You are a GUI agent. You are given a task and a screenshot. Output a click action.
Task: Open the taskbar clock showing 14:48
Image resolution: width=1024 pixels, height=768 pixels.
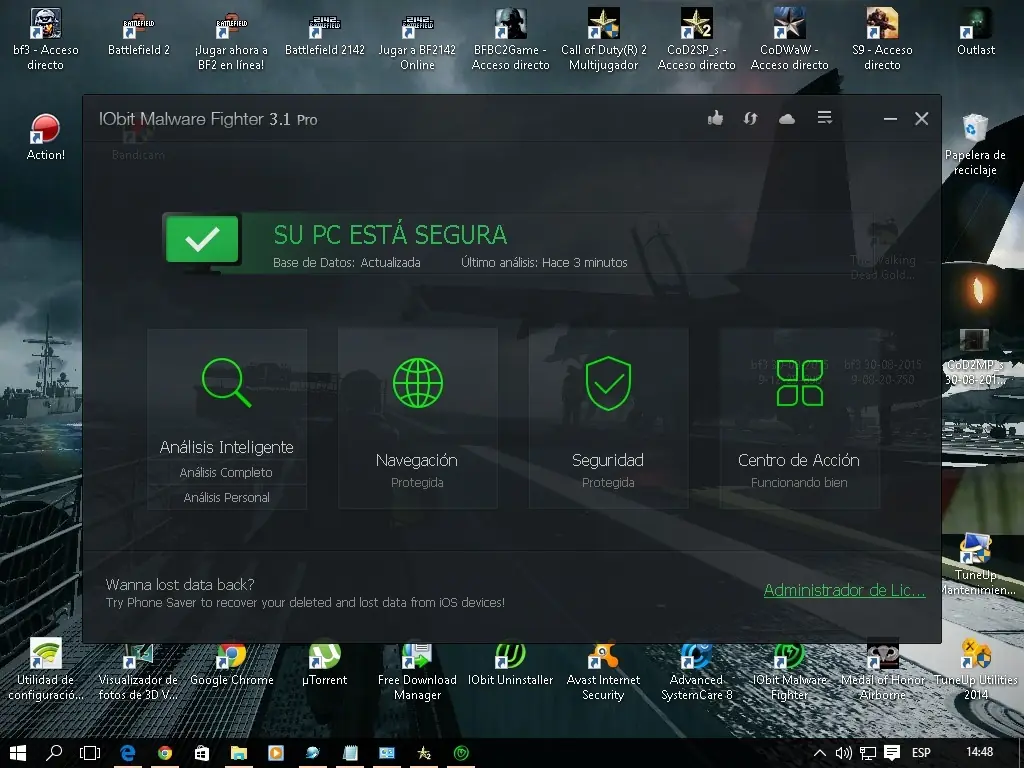tap(979, 752)
